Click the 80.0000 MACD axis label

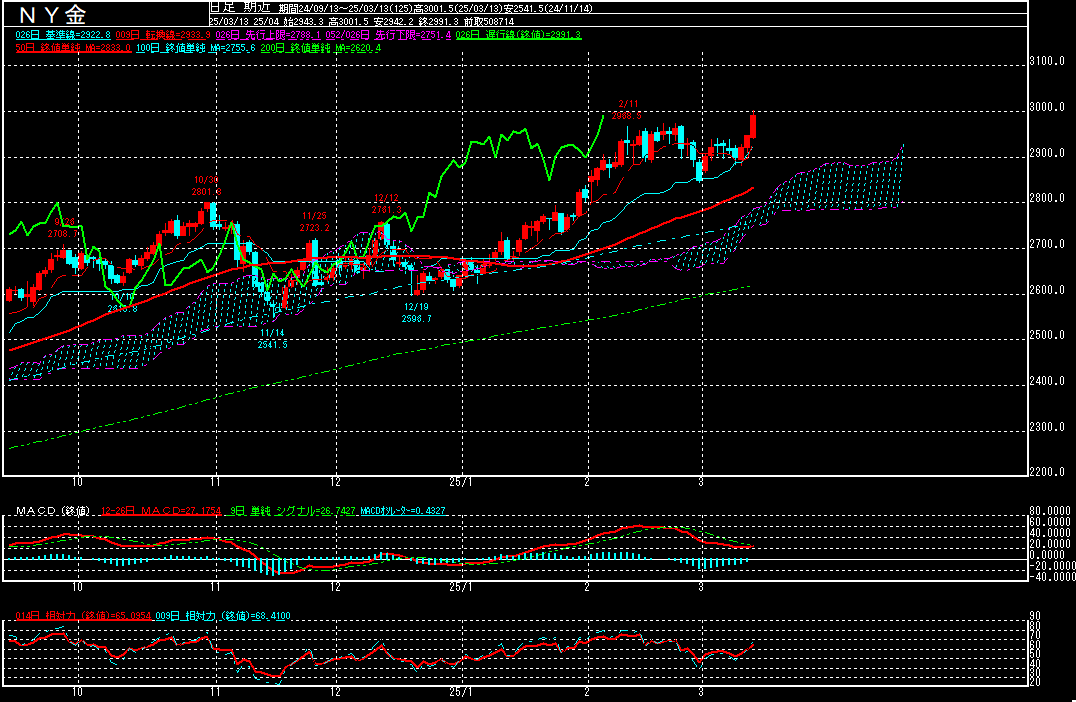tap(1051, 511)
